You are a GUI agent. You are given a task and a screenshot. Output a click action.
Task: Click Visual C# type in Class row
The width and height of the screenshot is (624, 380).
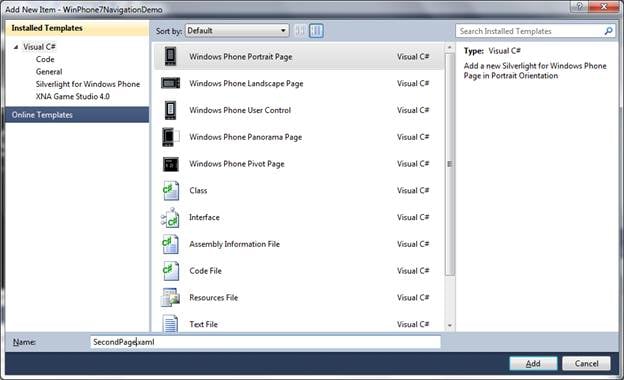click(x=413, y=191)
